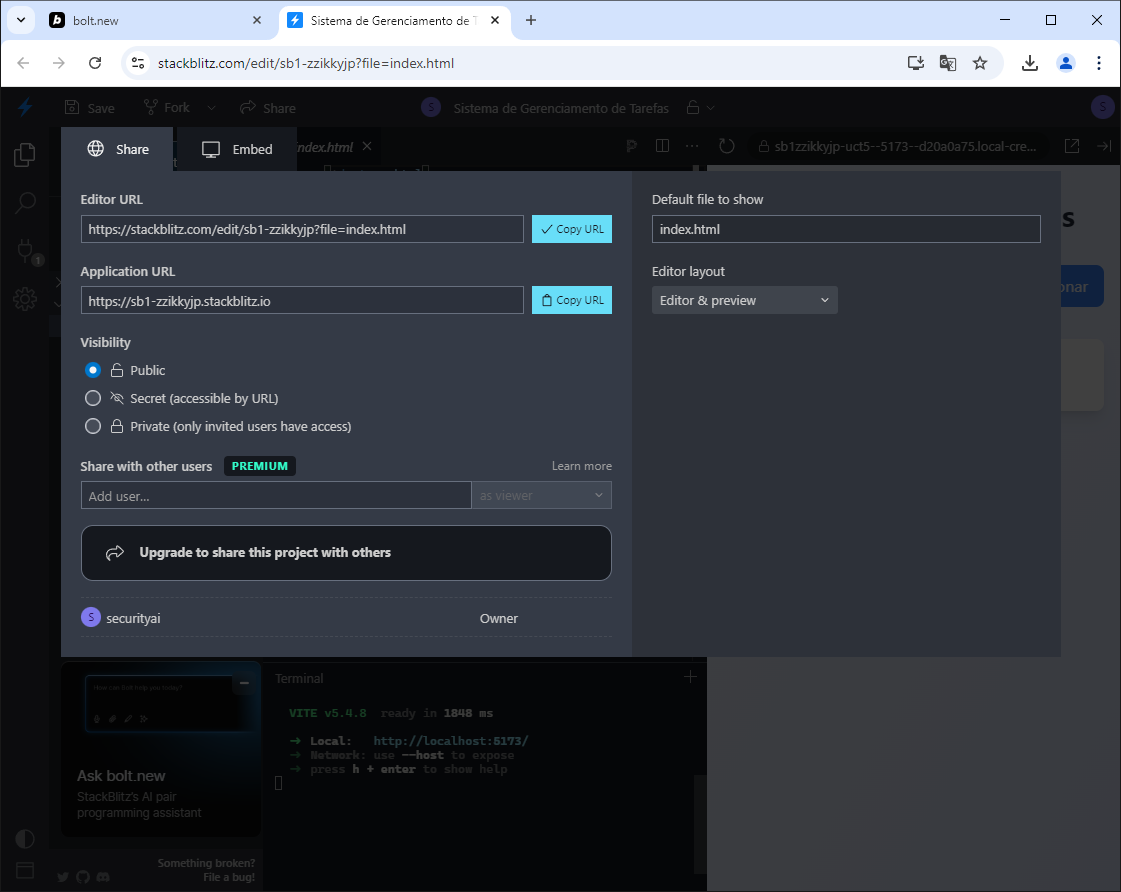Select the Secret visibility radio button
This screenshot has width=1121, height=892.
tap(93, 398)
